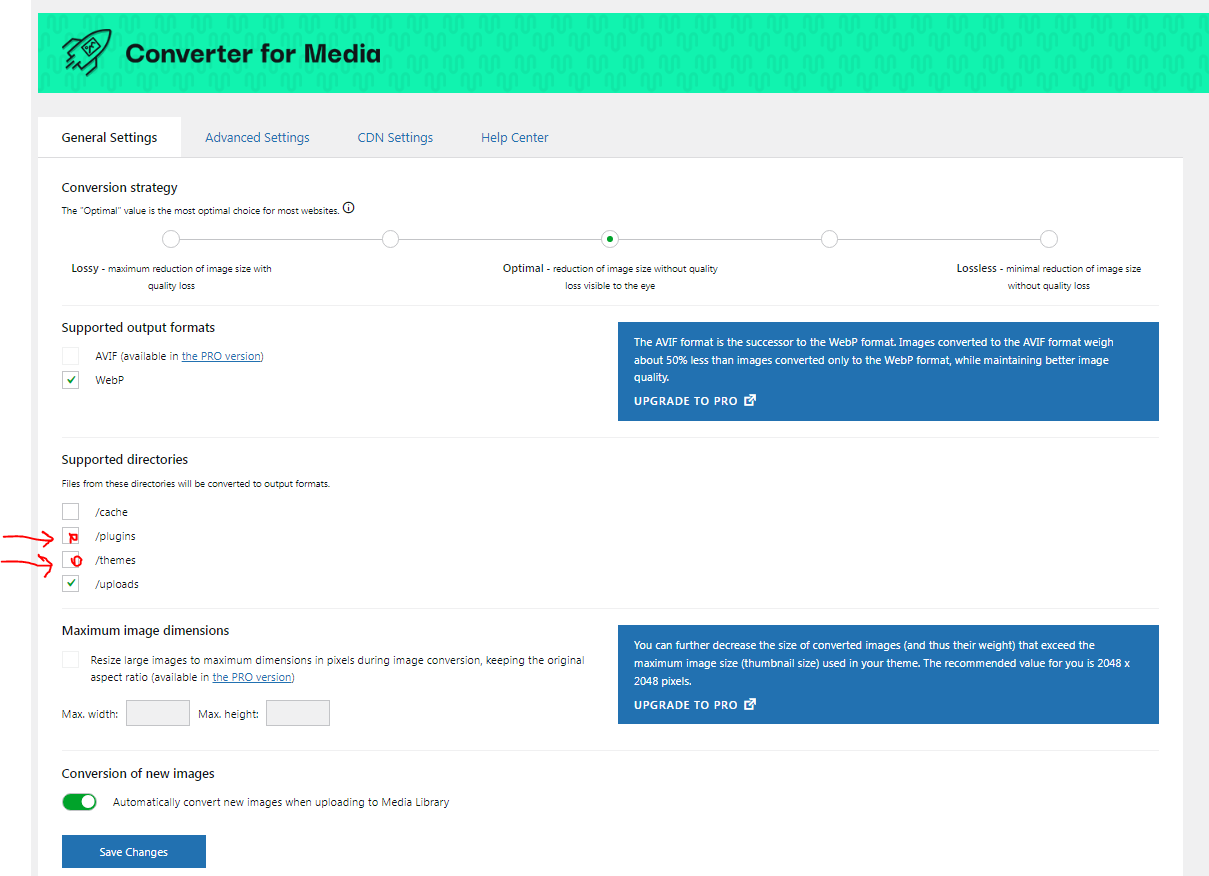This screenshot has height=876, width=1209.
Task: Select the Lossy conversion strategy
Action: coord(171,239)
